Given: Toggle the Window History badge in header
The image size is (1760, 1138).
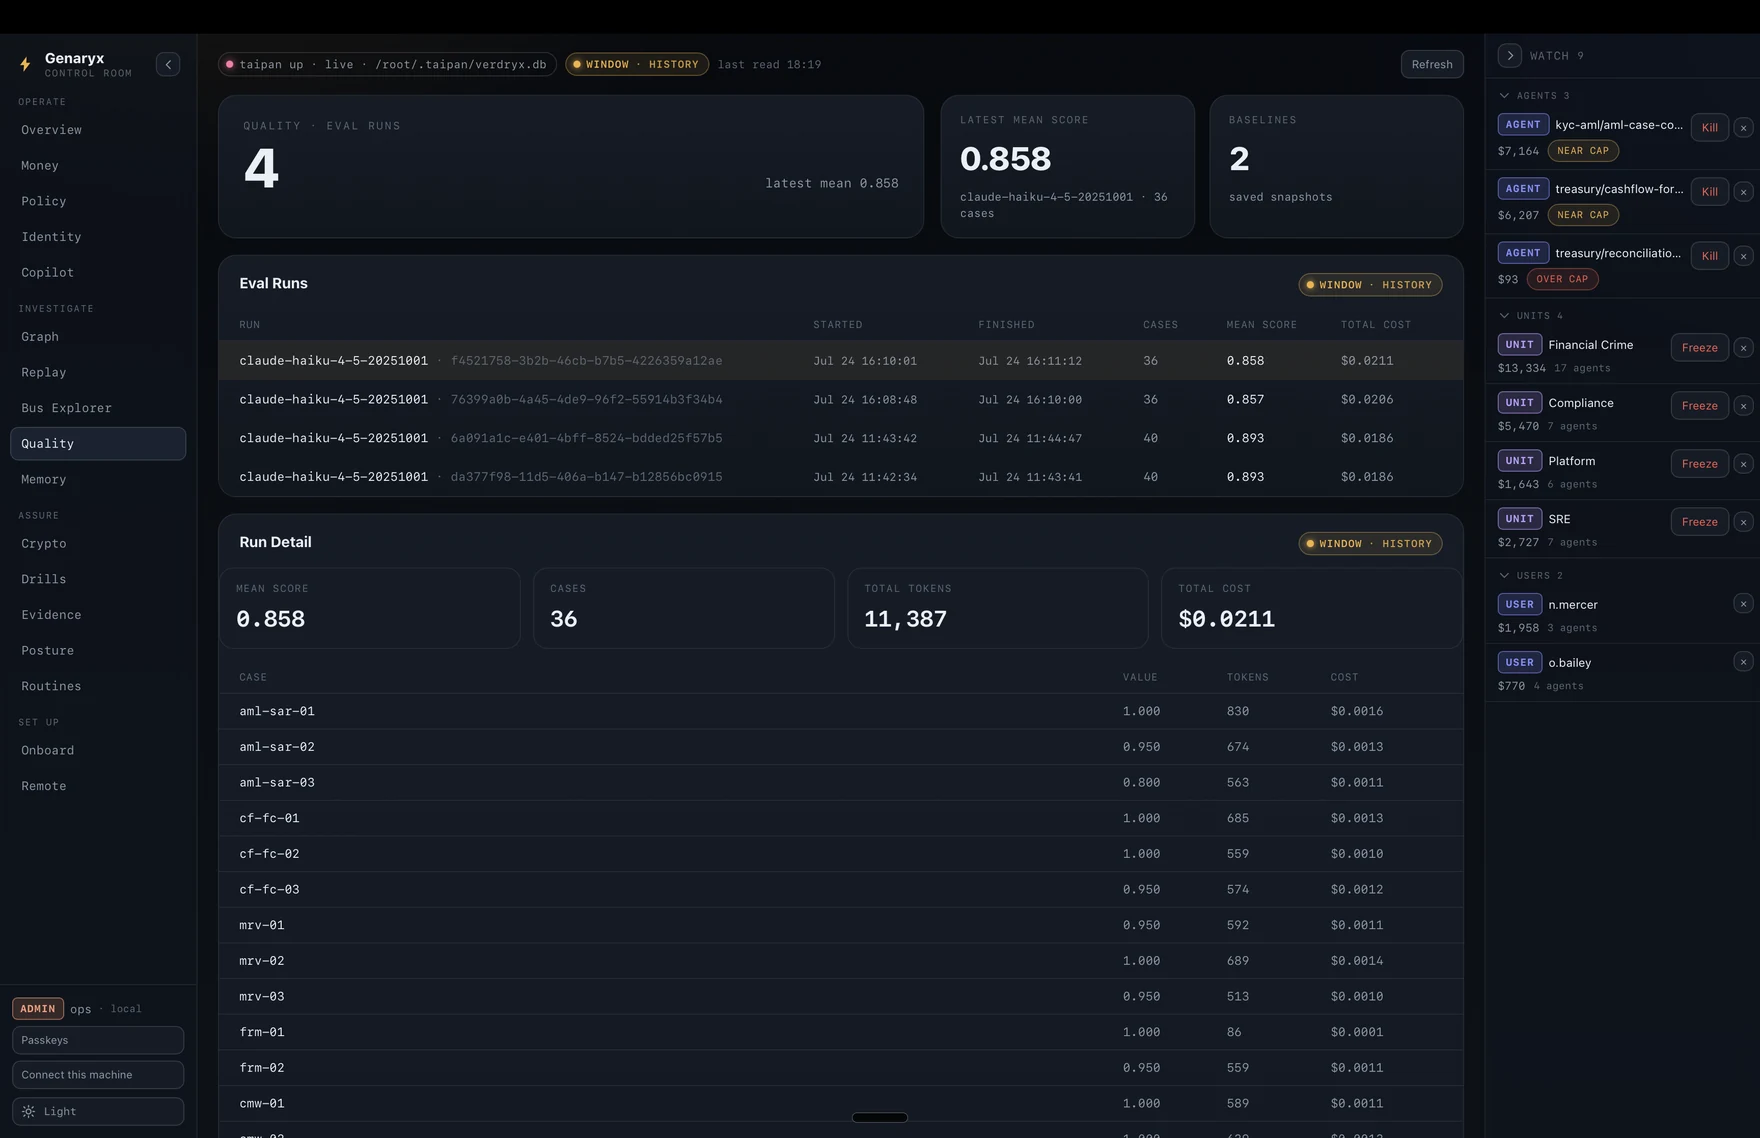Looking at the screenshot, I should pyautogui.click(x=637, y=64).
